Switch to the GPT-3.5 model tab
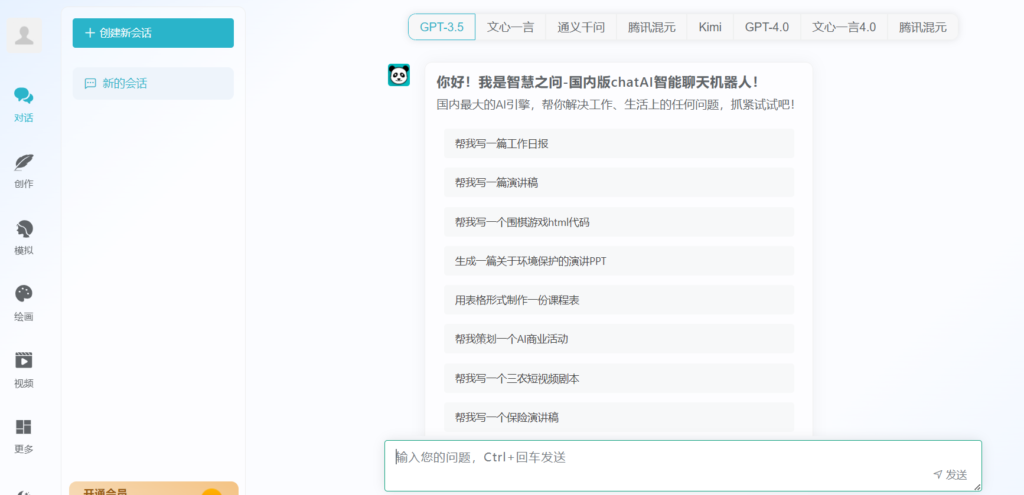Image resolution: width=1024 pixels, height=495 pixels. pos(441,27)
